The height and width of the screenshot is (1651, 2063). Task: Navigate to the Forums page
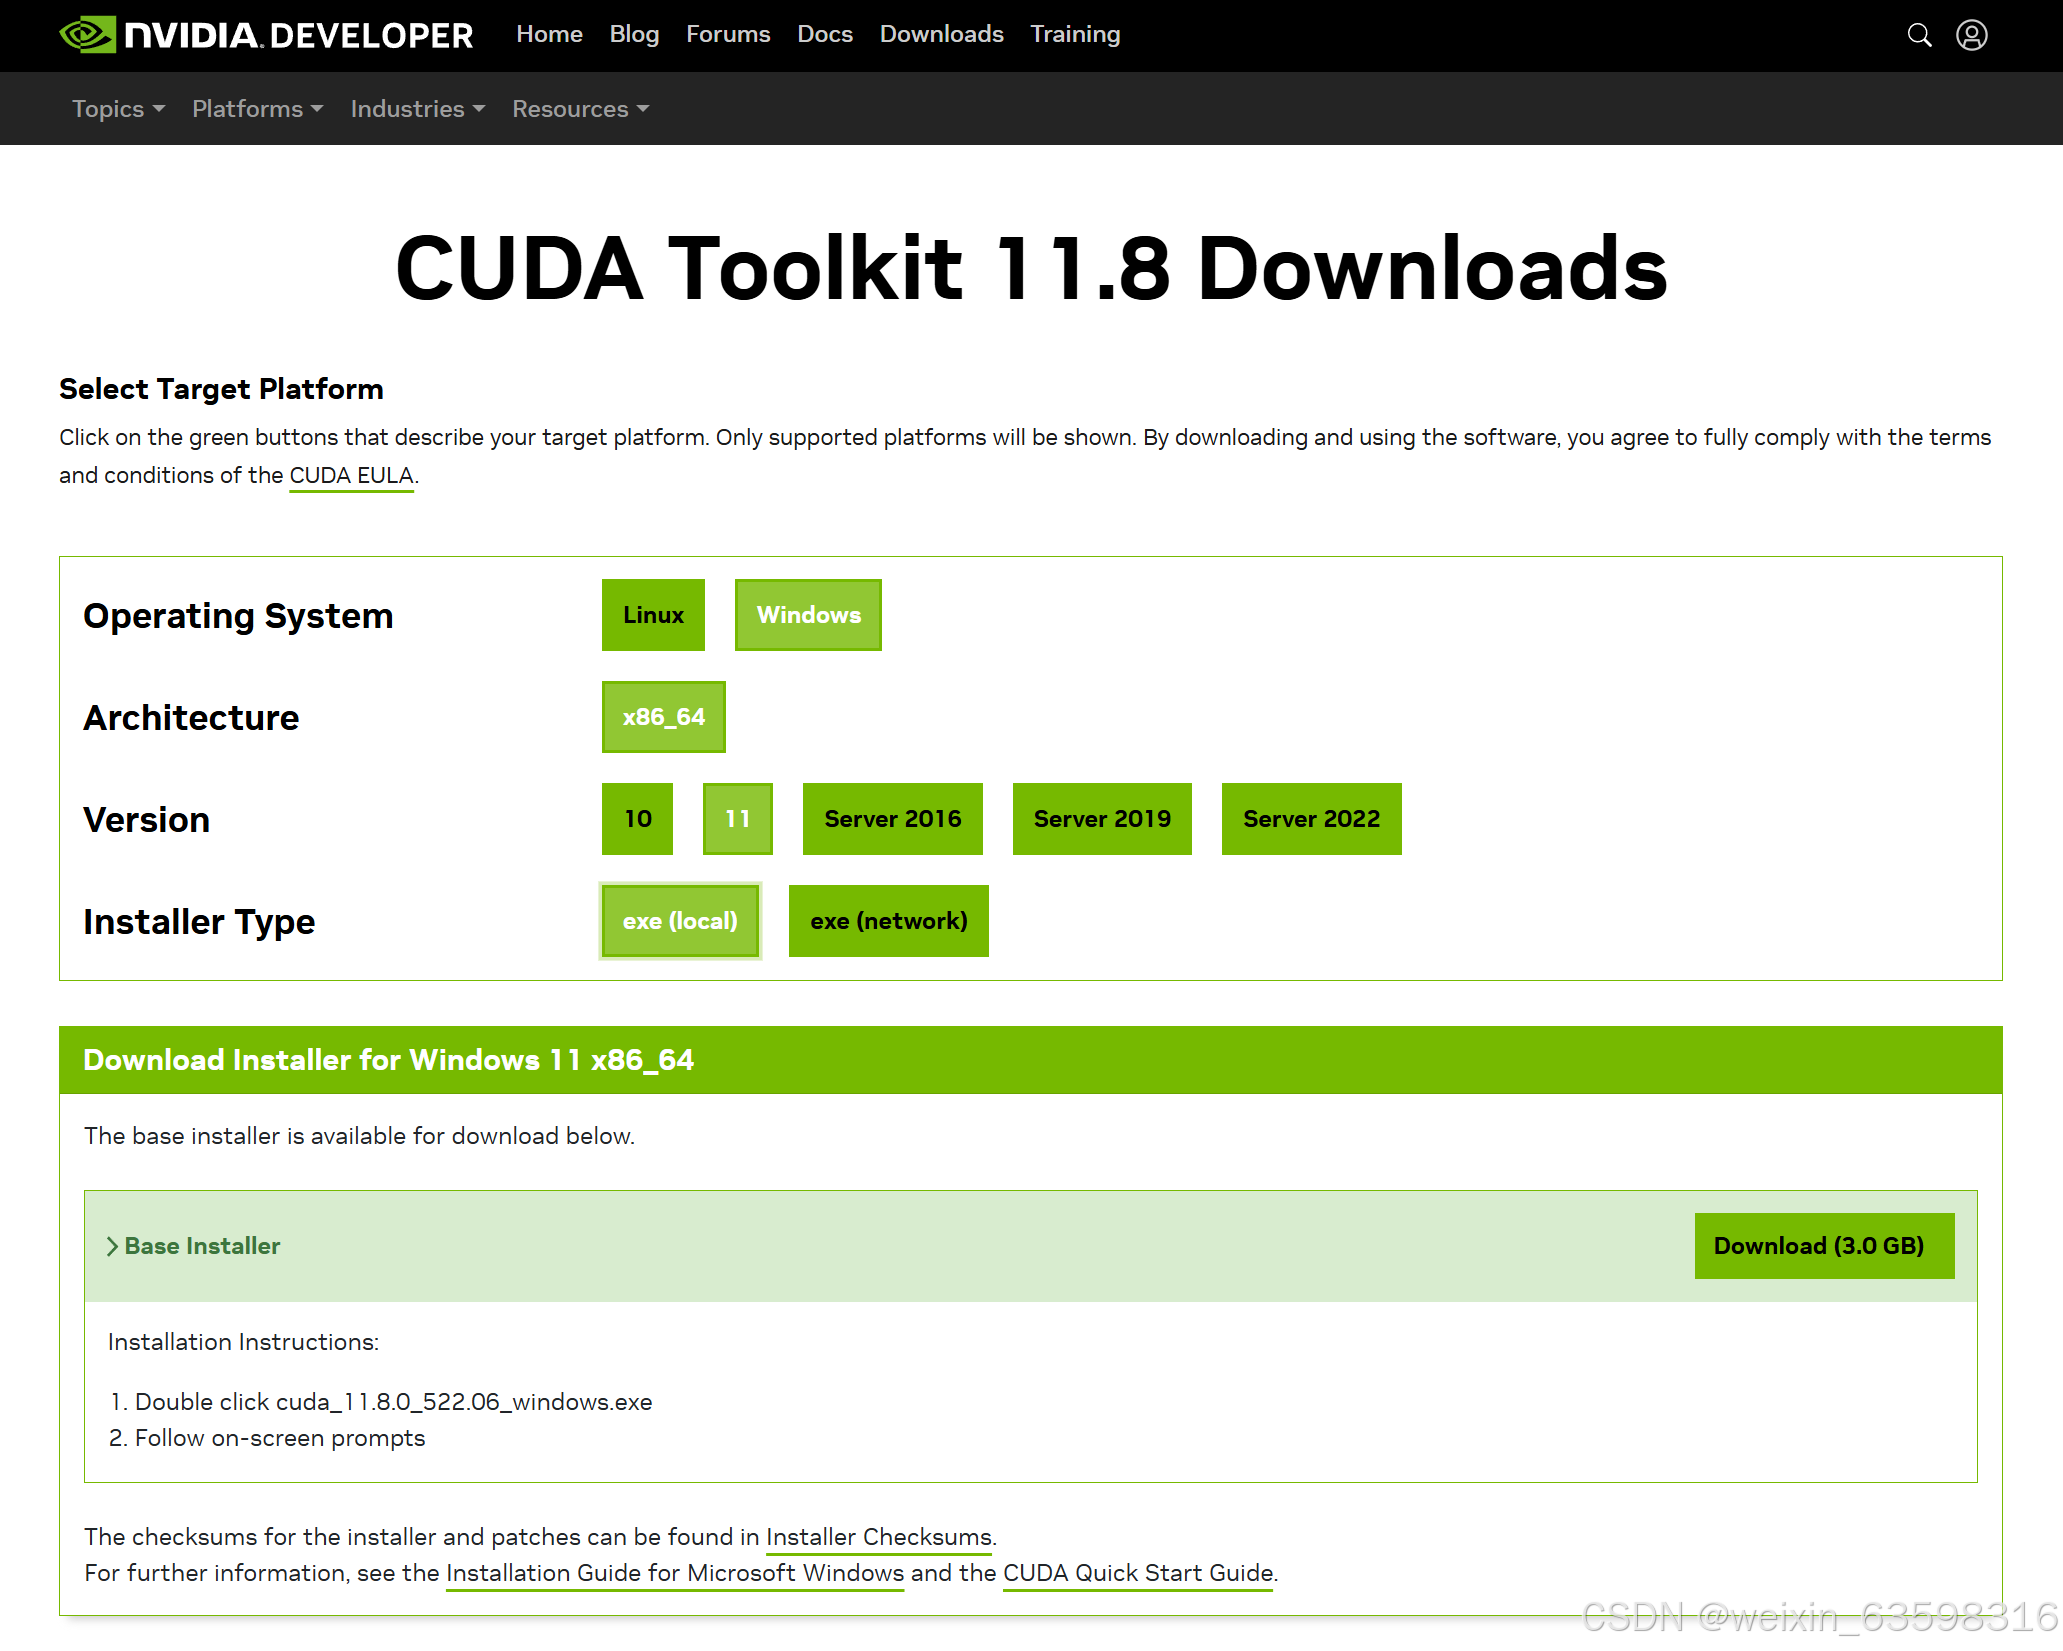pos(728,34)
